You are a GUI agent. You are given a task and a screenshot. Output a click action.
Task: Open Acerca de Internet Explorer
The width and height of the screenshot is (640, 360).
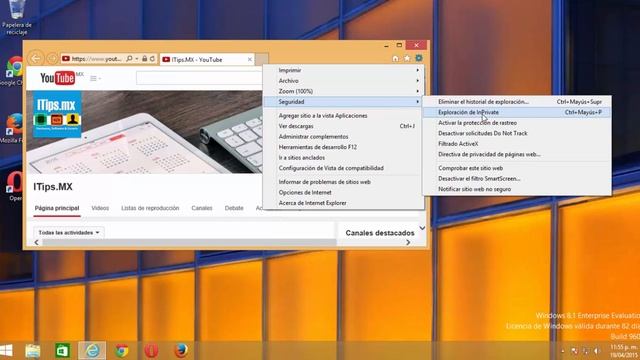tap(344, 203)
